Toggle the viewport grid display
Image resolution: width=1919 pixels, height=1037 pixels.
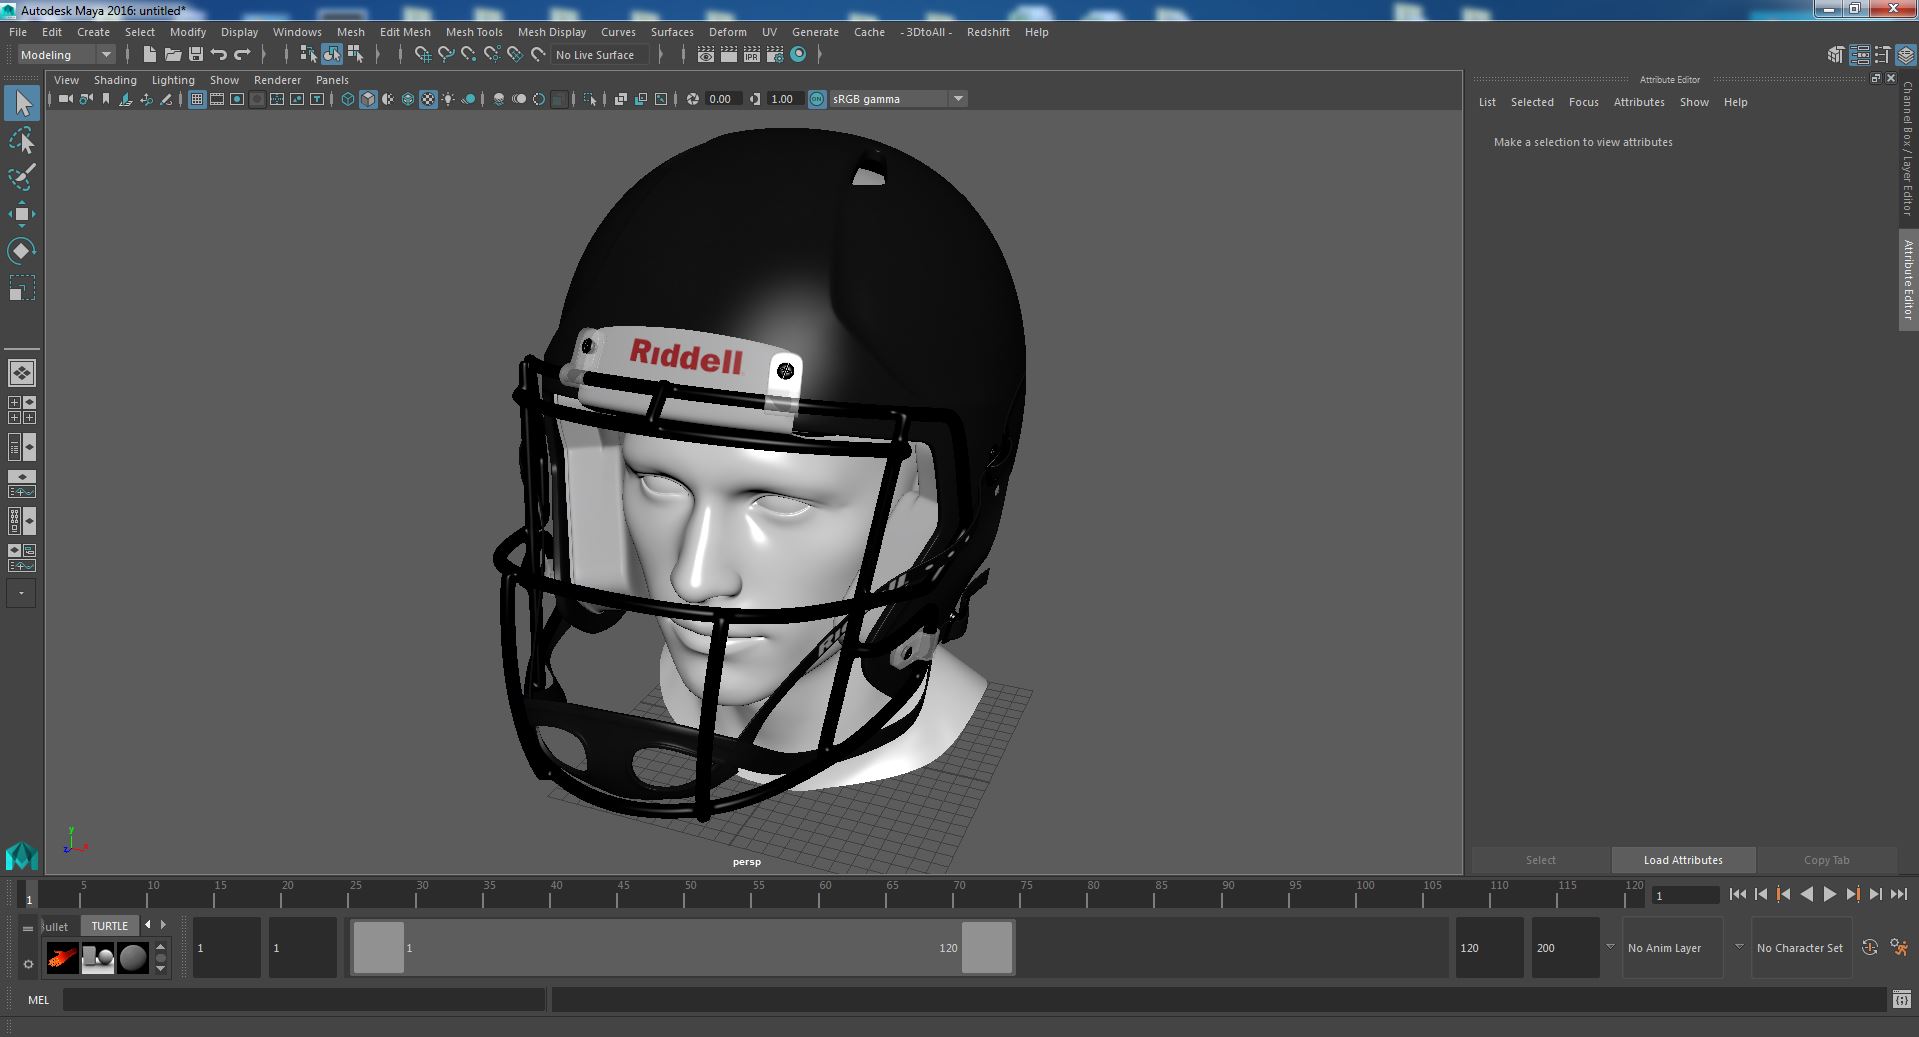(197, 99)
